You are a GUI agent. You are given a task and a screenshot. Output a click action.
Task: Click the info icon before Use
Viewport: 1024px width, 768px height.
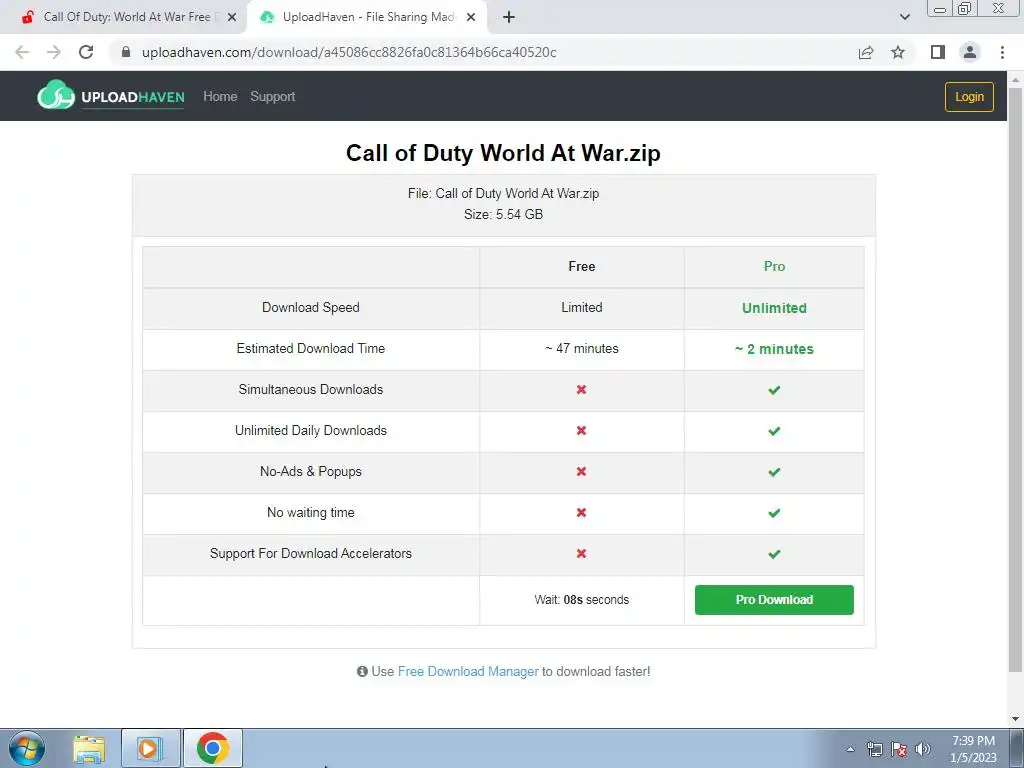coord(362,671)
